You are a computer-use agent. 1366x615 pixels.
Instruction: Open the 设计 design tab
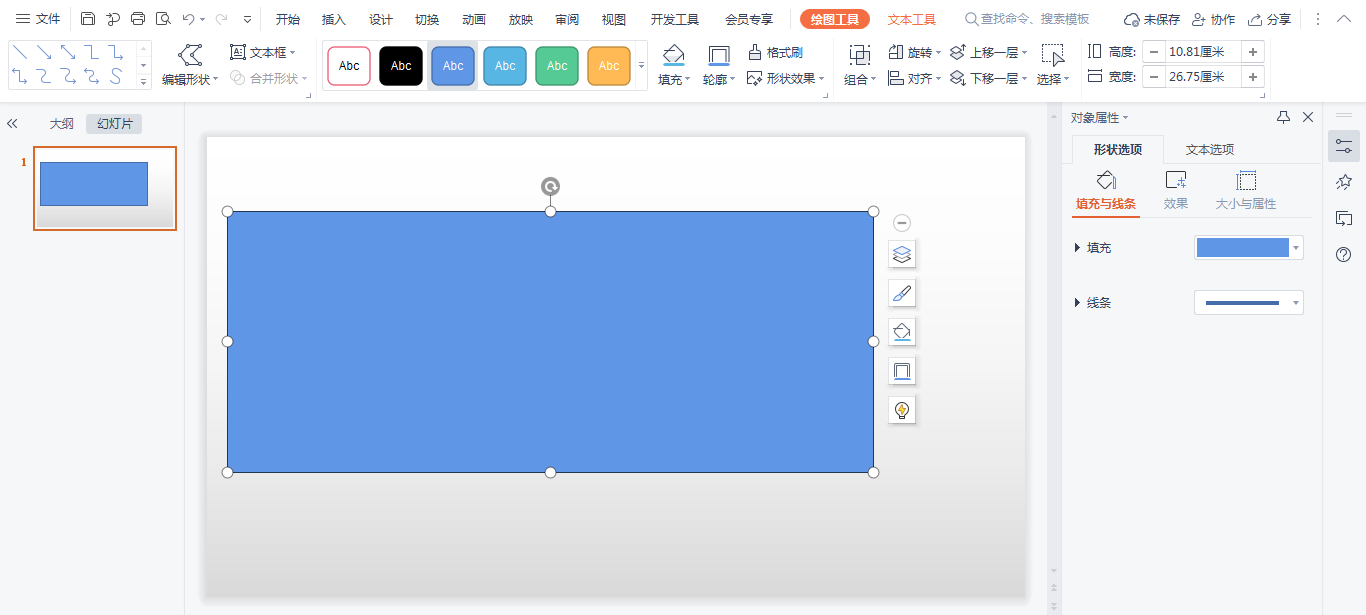(x=381, y=19)
